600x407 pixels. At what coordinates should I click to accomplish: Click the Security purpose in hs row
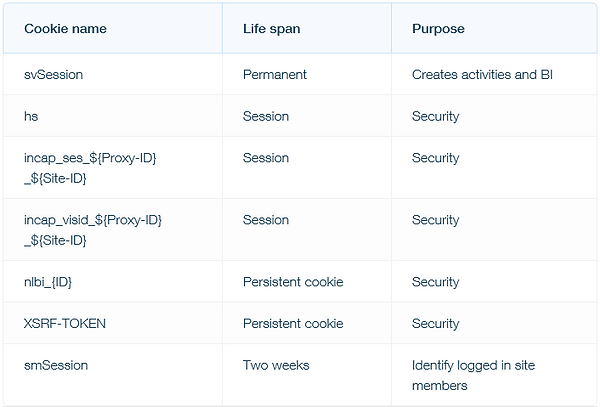435,116
